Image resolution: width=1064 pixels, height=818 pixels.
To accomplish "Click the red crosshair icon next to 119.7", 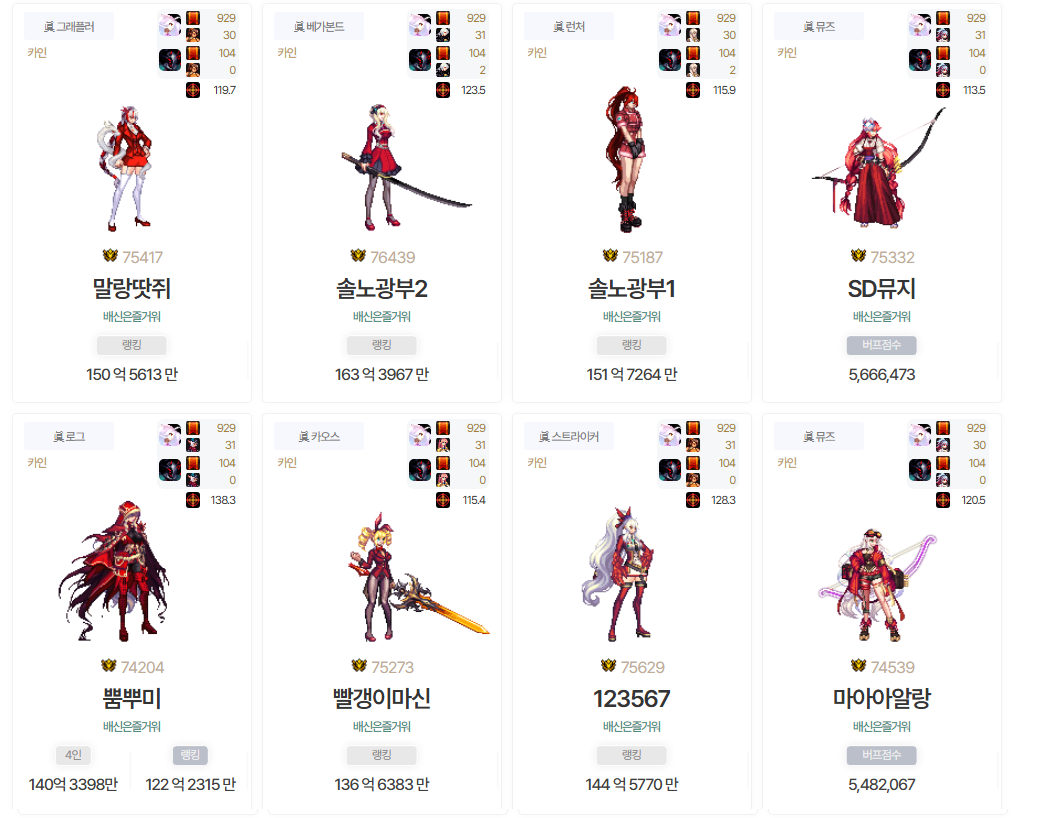I will point(193,90).
